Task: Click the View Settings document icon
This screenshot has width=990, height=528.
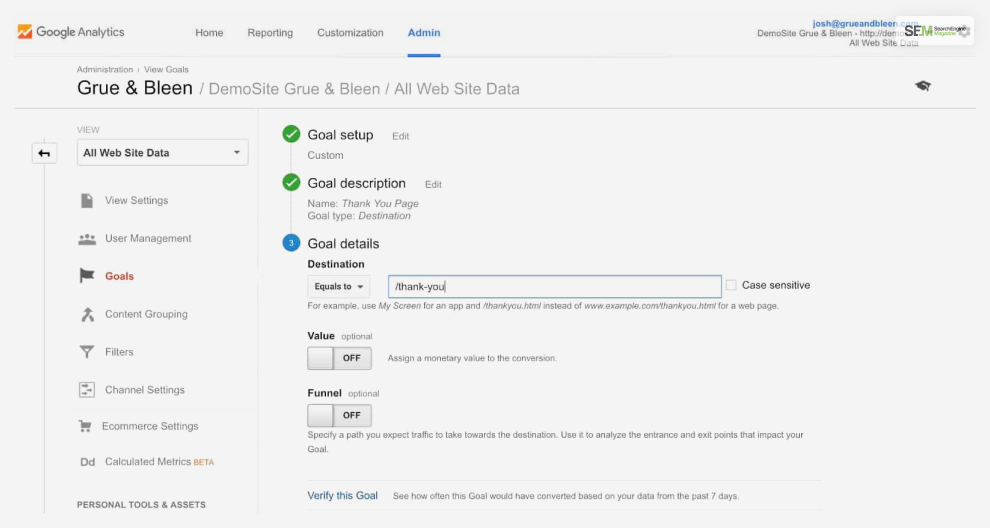Action: (87, 200)
